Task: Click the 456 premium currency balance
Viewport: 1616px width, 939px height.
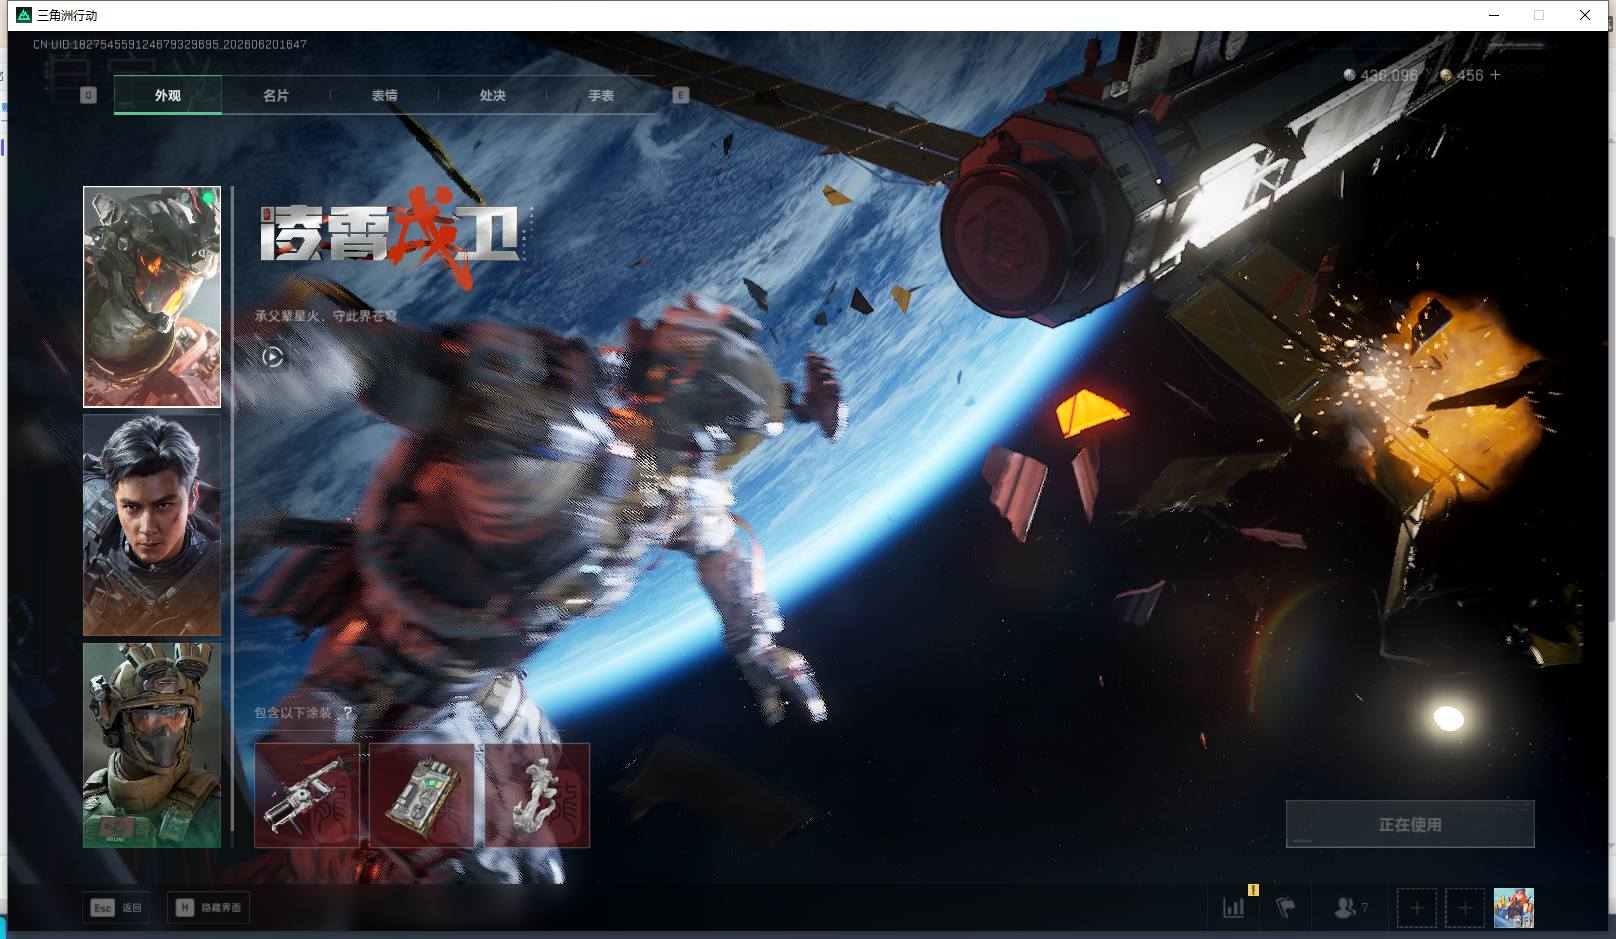Action: point(1470,76)
